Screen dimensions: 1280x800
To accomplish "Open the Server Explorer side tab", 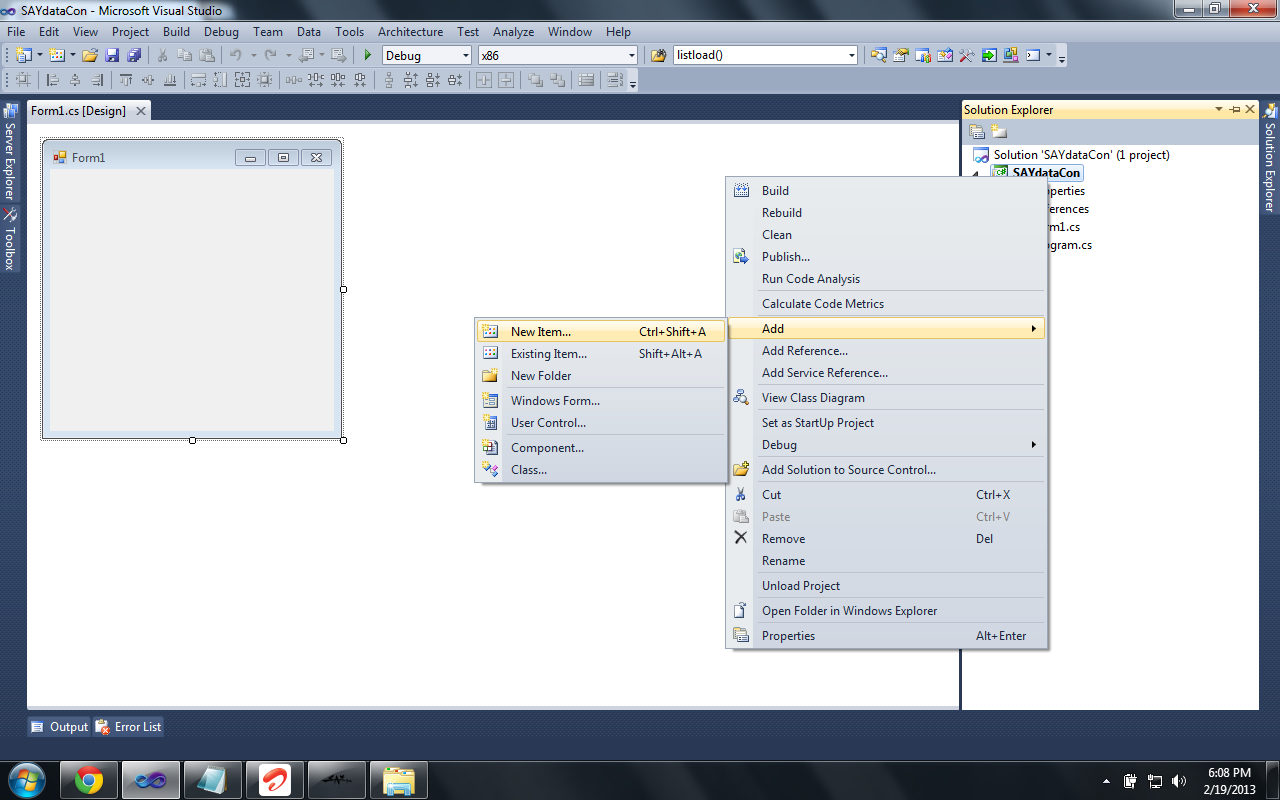I will coord(10,153).
